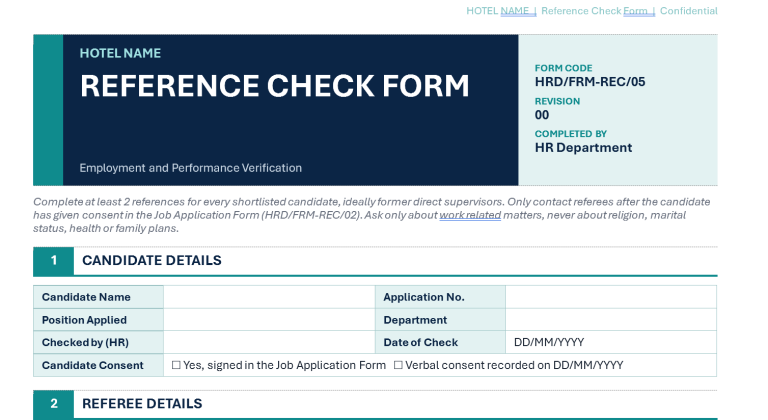The width and height of the screenshot is (768, 420).
Task: Click the 'COMPLETED BY' label
Action: point(571,134)
